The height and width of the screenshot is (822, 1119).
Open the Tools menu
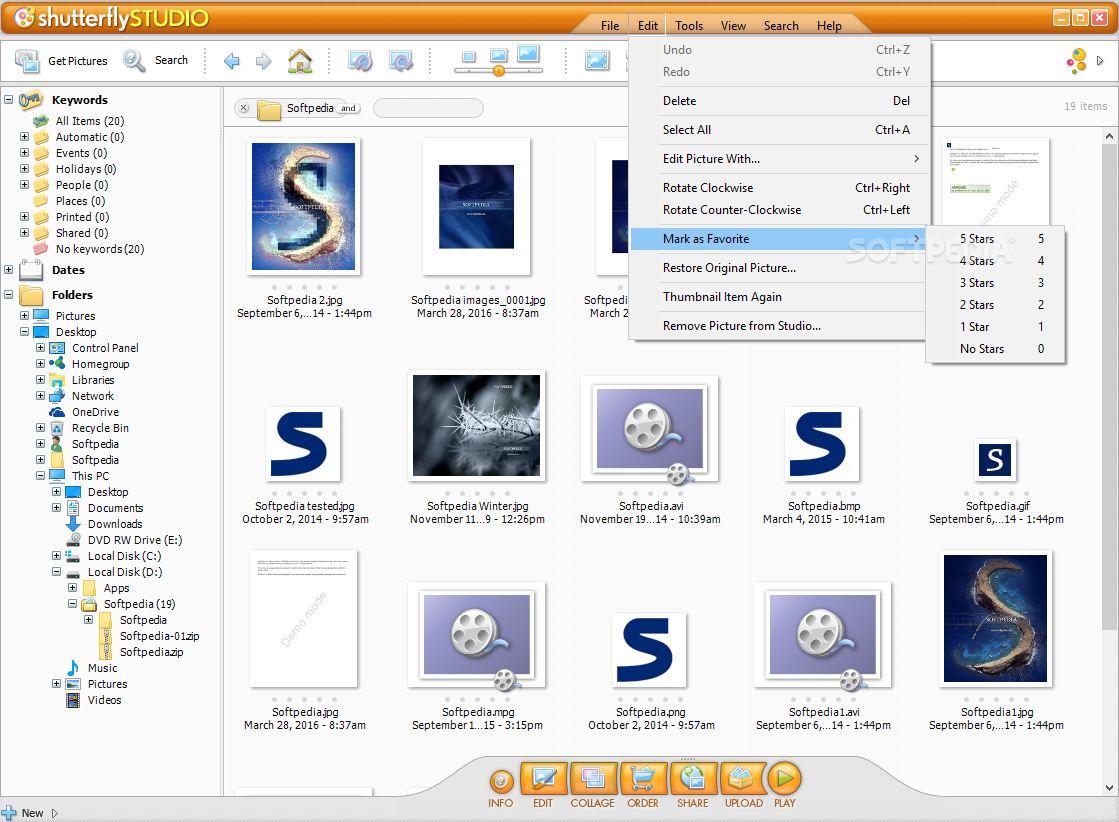pyautogui.click(x=689, y=26)
